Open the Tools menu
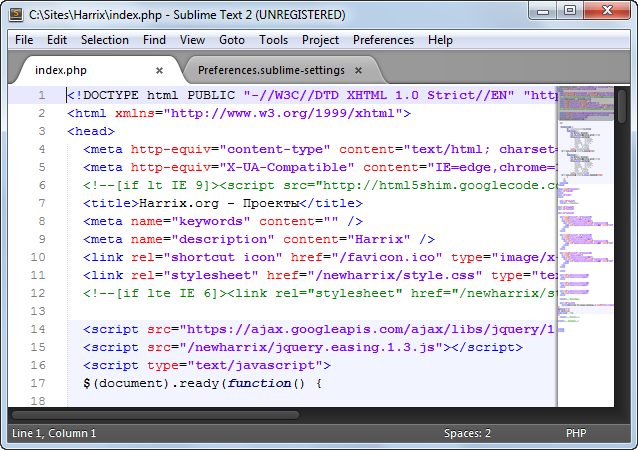The image size is (638, 450). pyautogui.click(x=273, y=40)
